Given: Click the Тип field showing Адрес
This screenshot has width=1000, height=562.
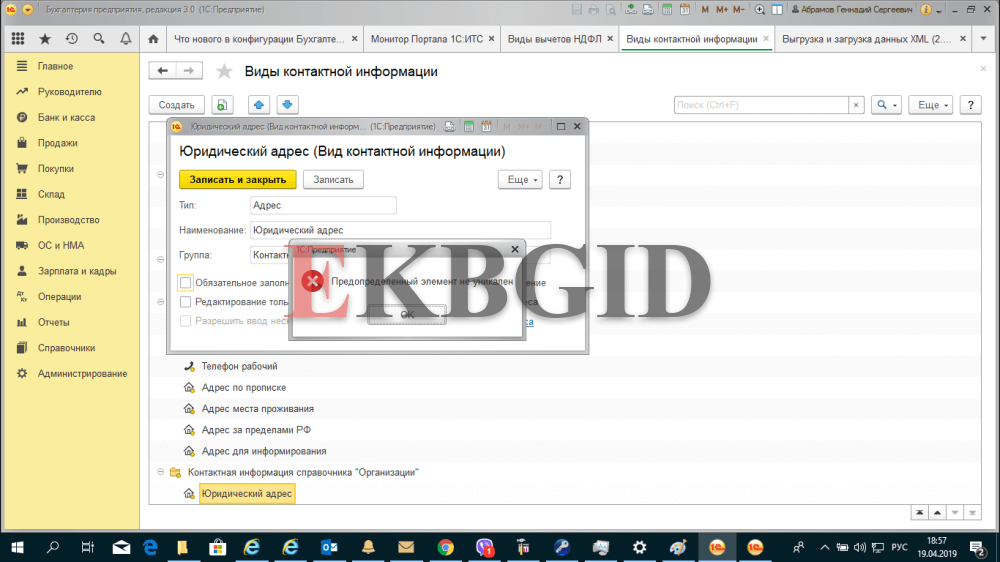Looking at the screenshot, I should (x=323, y=205).
